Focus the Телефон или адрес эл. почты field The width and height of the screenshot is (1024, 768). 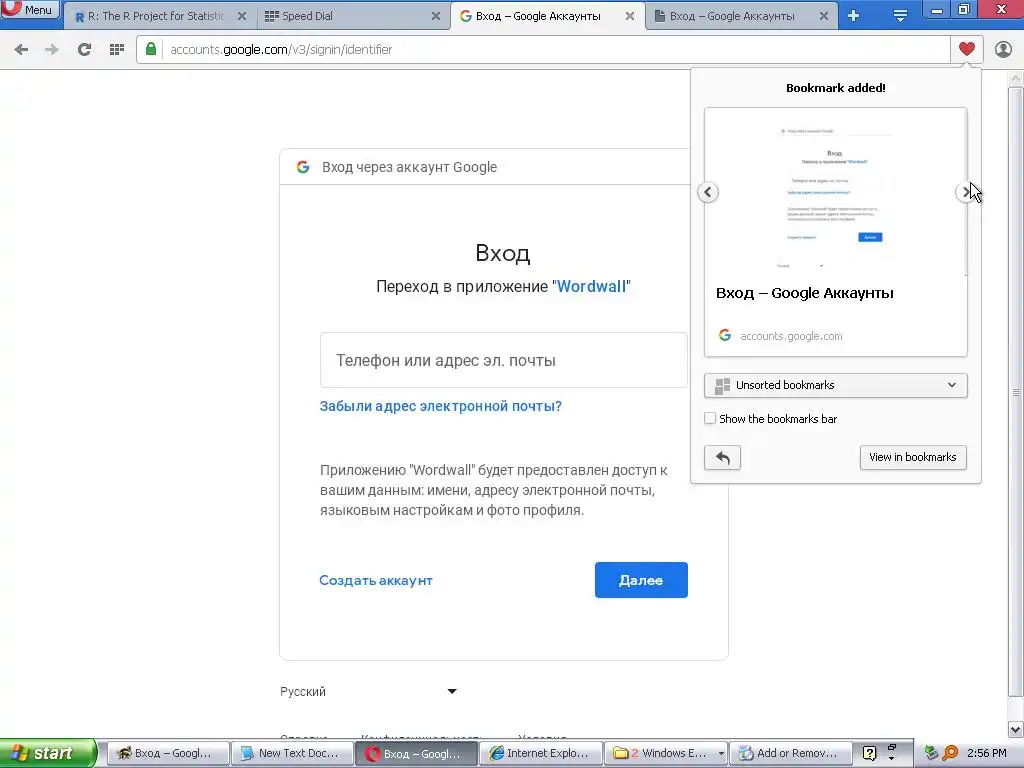click(504, 360)
